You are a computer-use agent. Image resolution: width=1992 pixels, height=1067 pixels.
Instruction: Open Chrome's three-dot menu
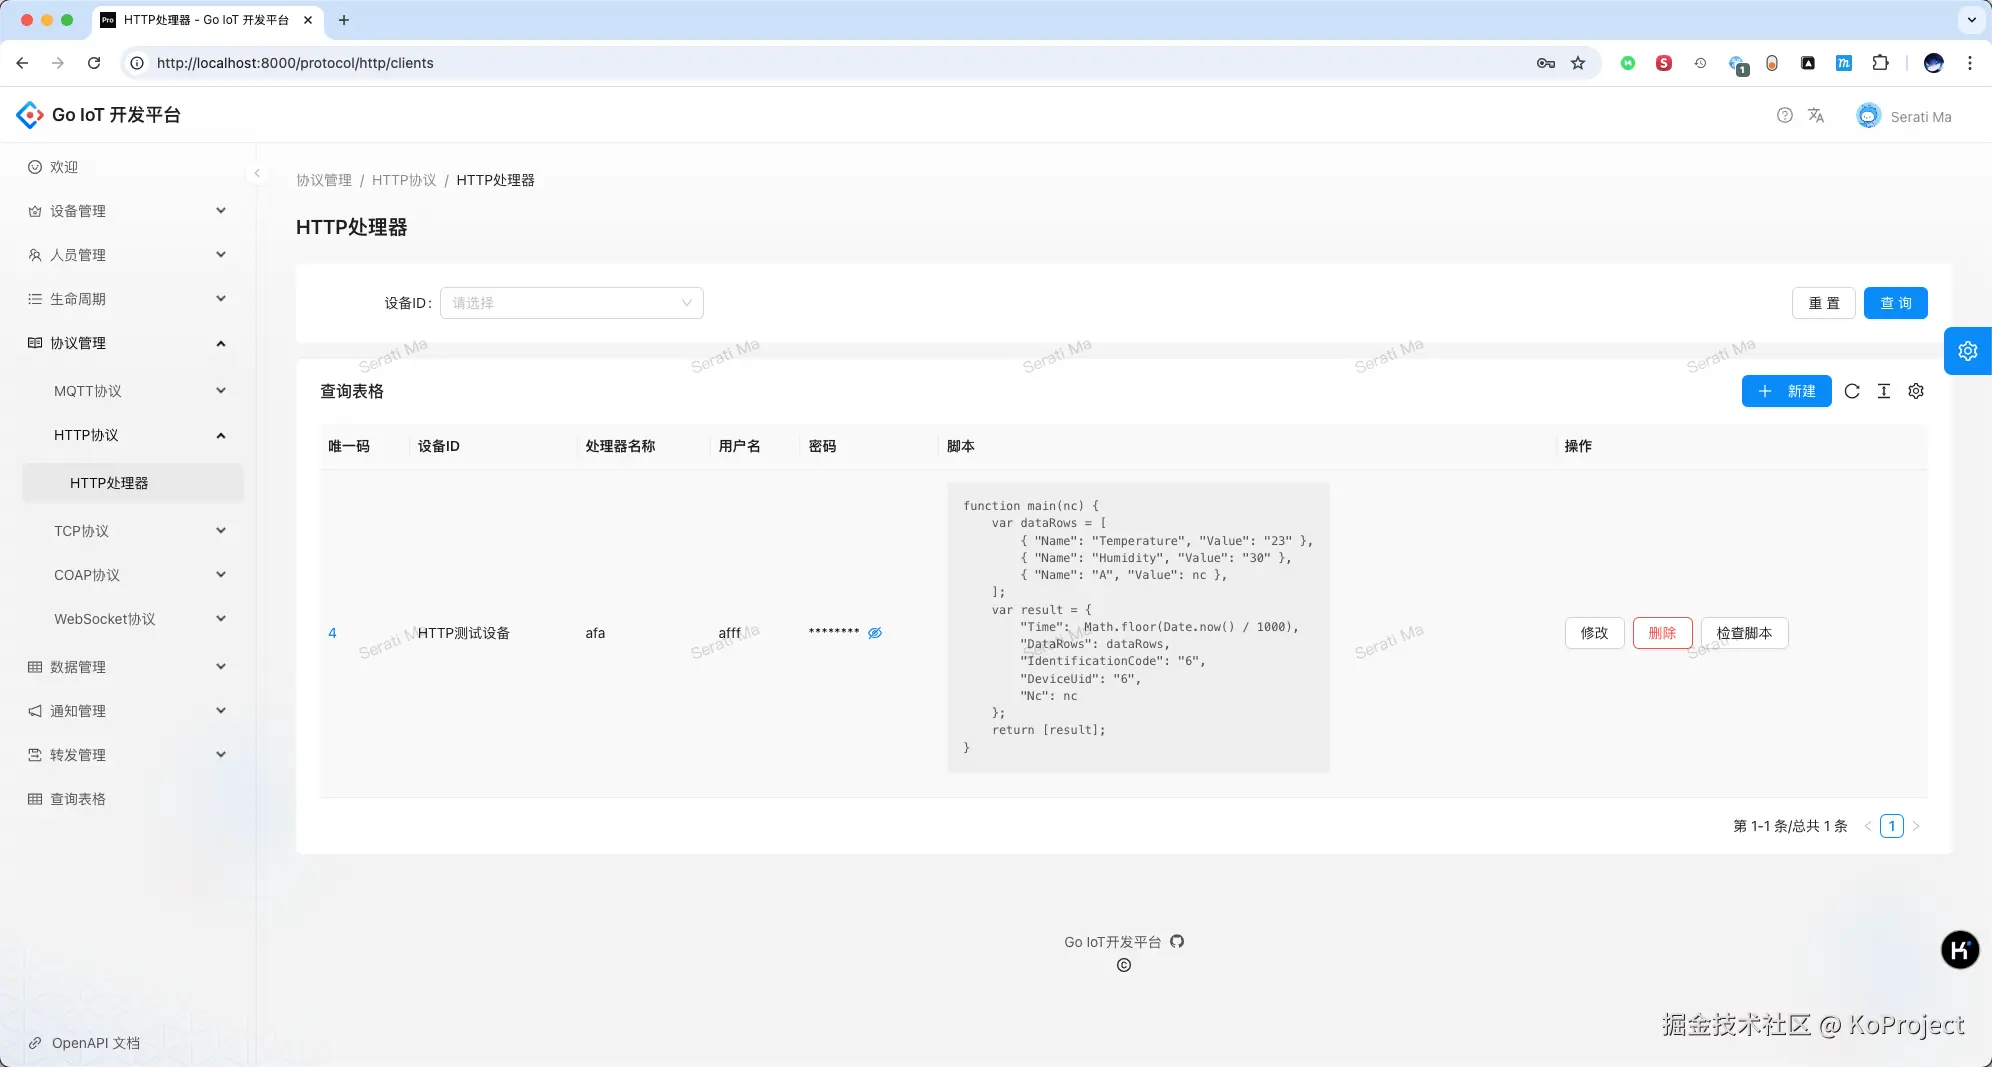[x=1970, y=63]
